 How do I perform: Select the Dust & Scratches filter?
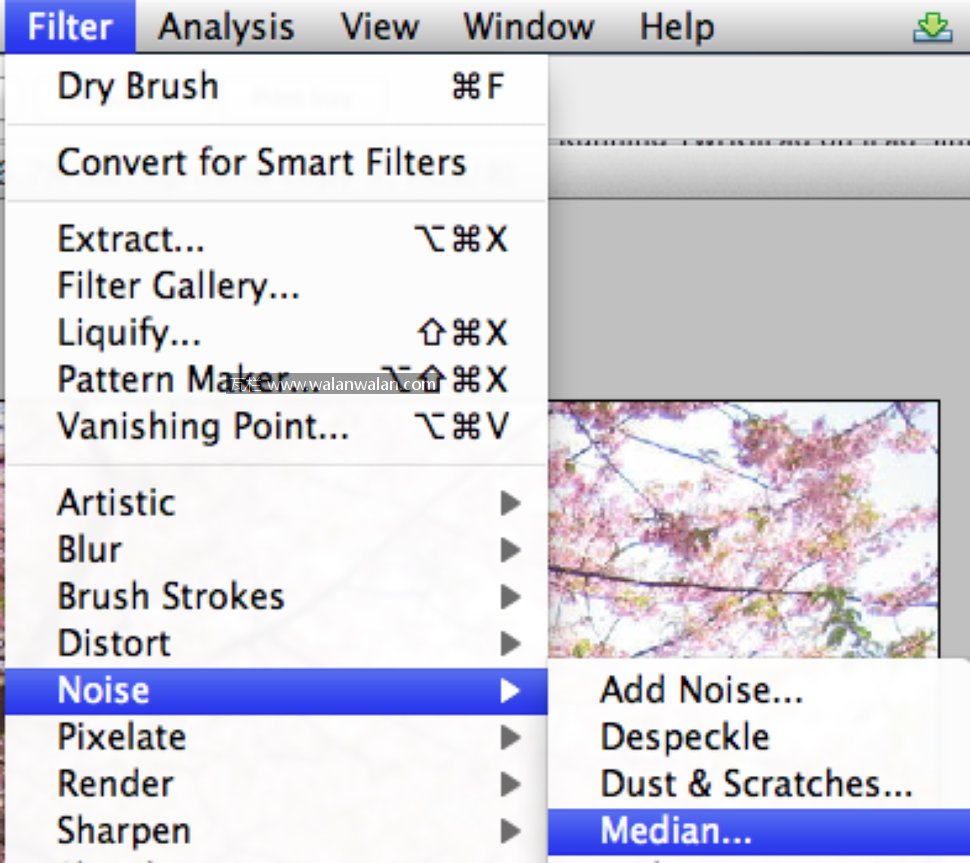[x=756, y=784]
